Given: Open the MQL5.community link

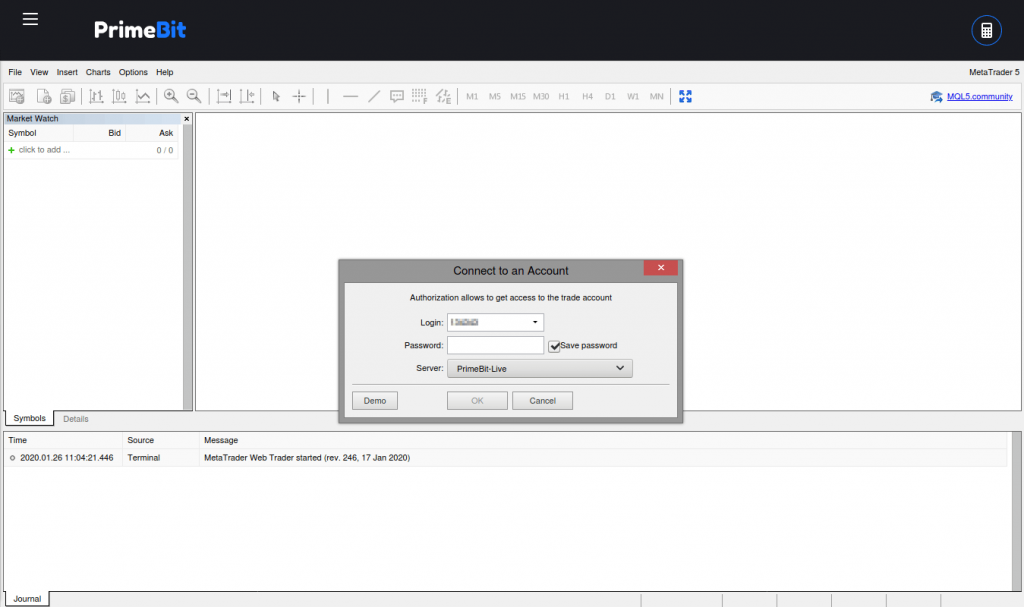Looking at the screenshot, I should 980,97.
